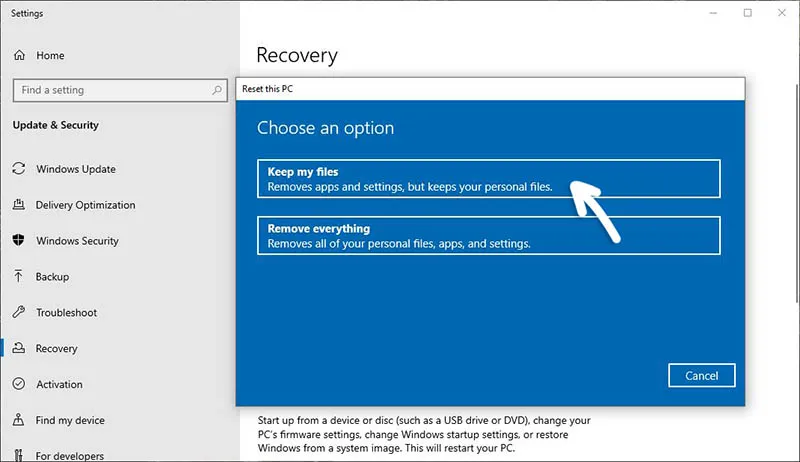The width and height of the screenshot is (800, 462).
Task: Go to Windows Update settings
Action: pyautogui.click(x=76, y=169)
